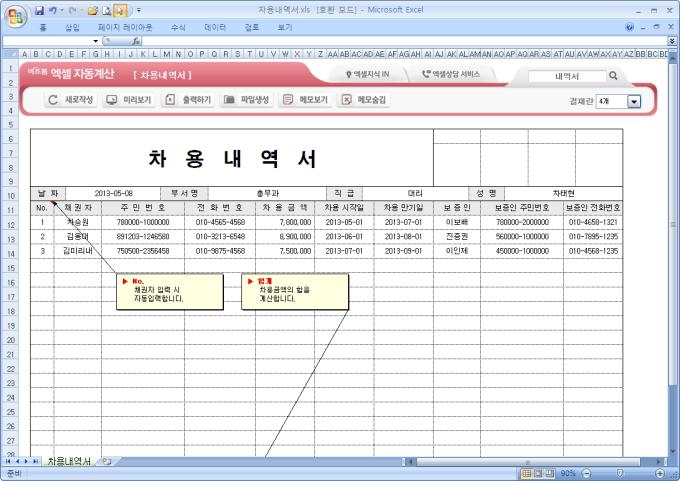Expand the formula bar with chevron
680x481 pixels.
point(672,41)
